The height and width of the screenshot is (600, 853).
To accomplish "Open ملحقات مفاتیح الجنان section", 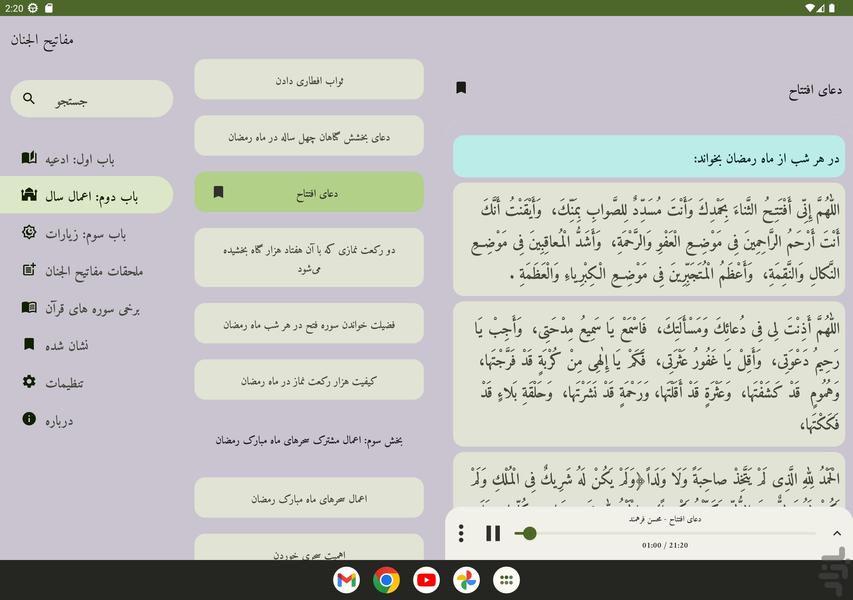I will [86, 270].
